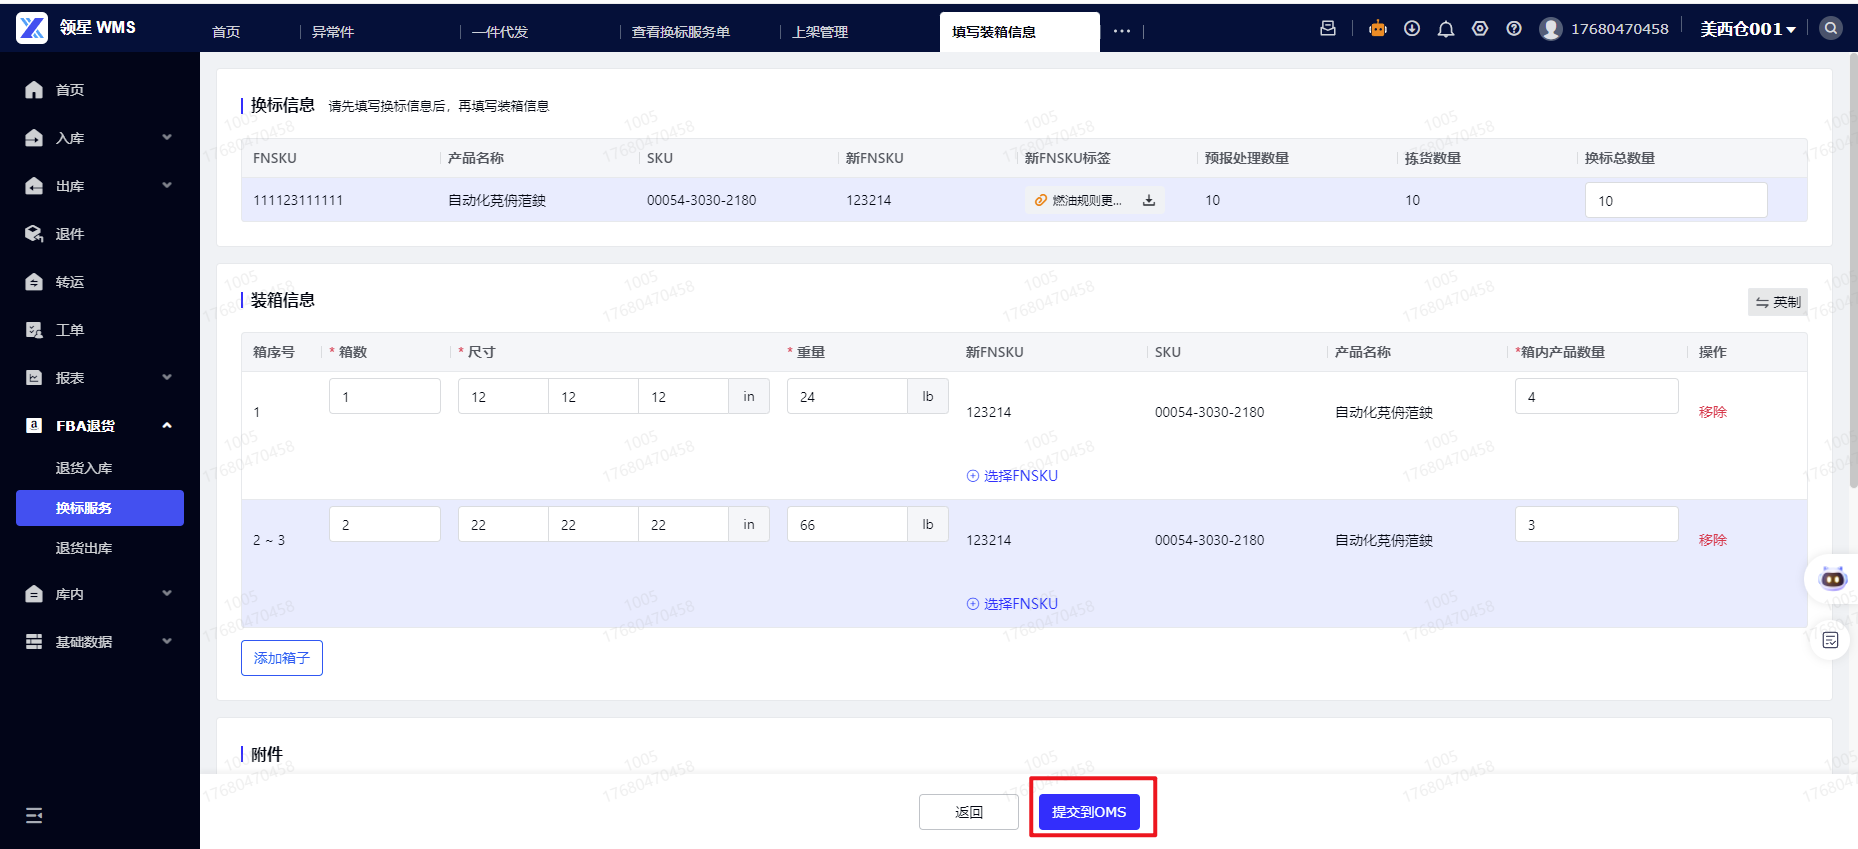Viewport: 1858px width, 849px height.
Task: Submit the form with 提交到OMS
Action: point(1089,812)
